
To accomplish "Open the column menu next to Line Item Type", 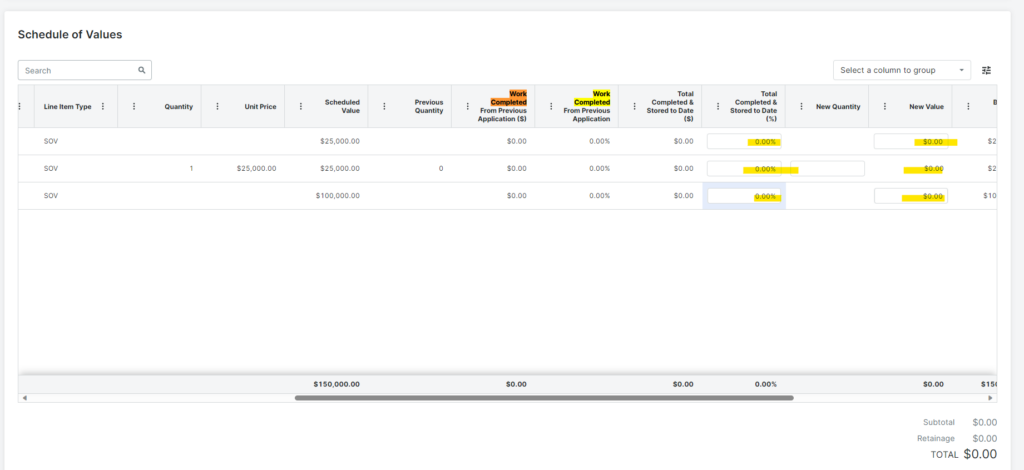I will [x=103, y=106].
